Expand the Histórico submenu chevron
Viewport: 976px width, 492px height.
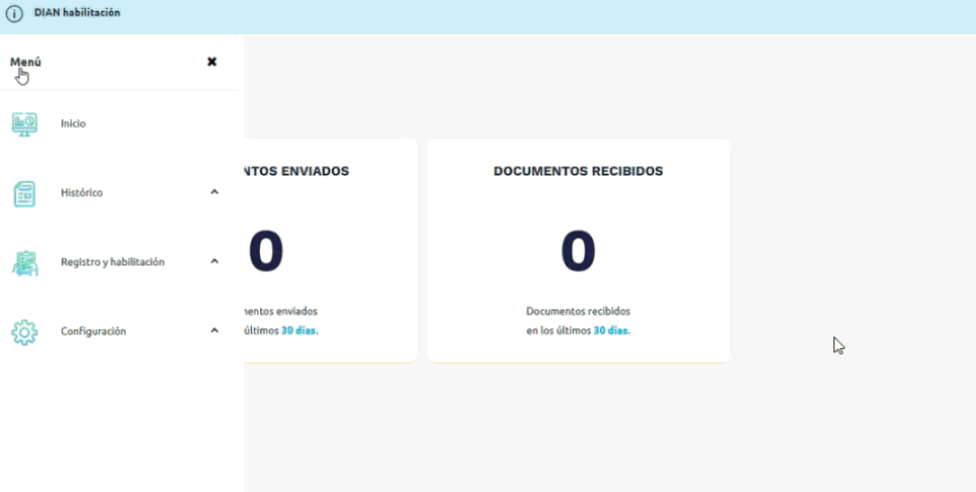214,192
